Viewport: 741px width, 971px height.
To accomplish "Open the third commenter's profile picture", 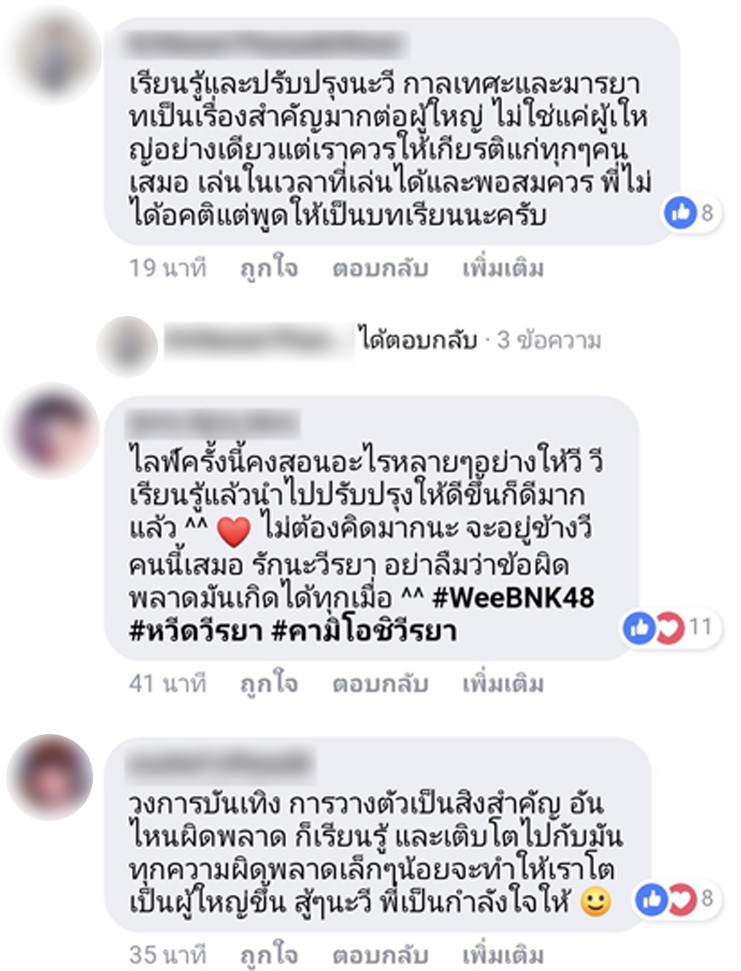I will [x=50, y=777].
